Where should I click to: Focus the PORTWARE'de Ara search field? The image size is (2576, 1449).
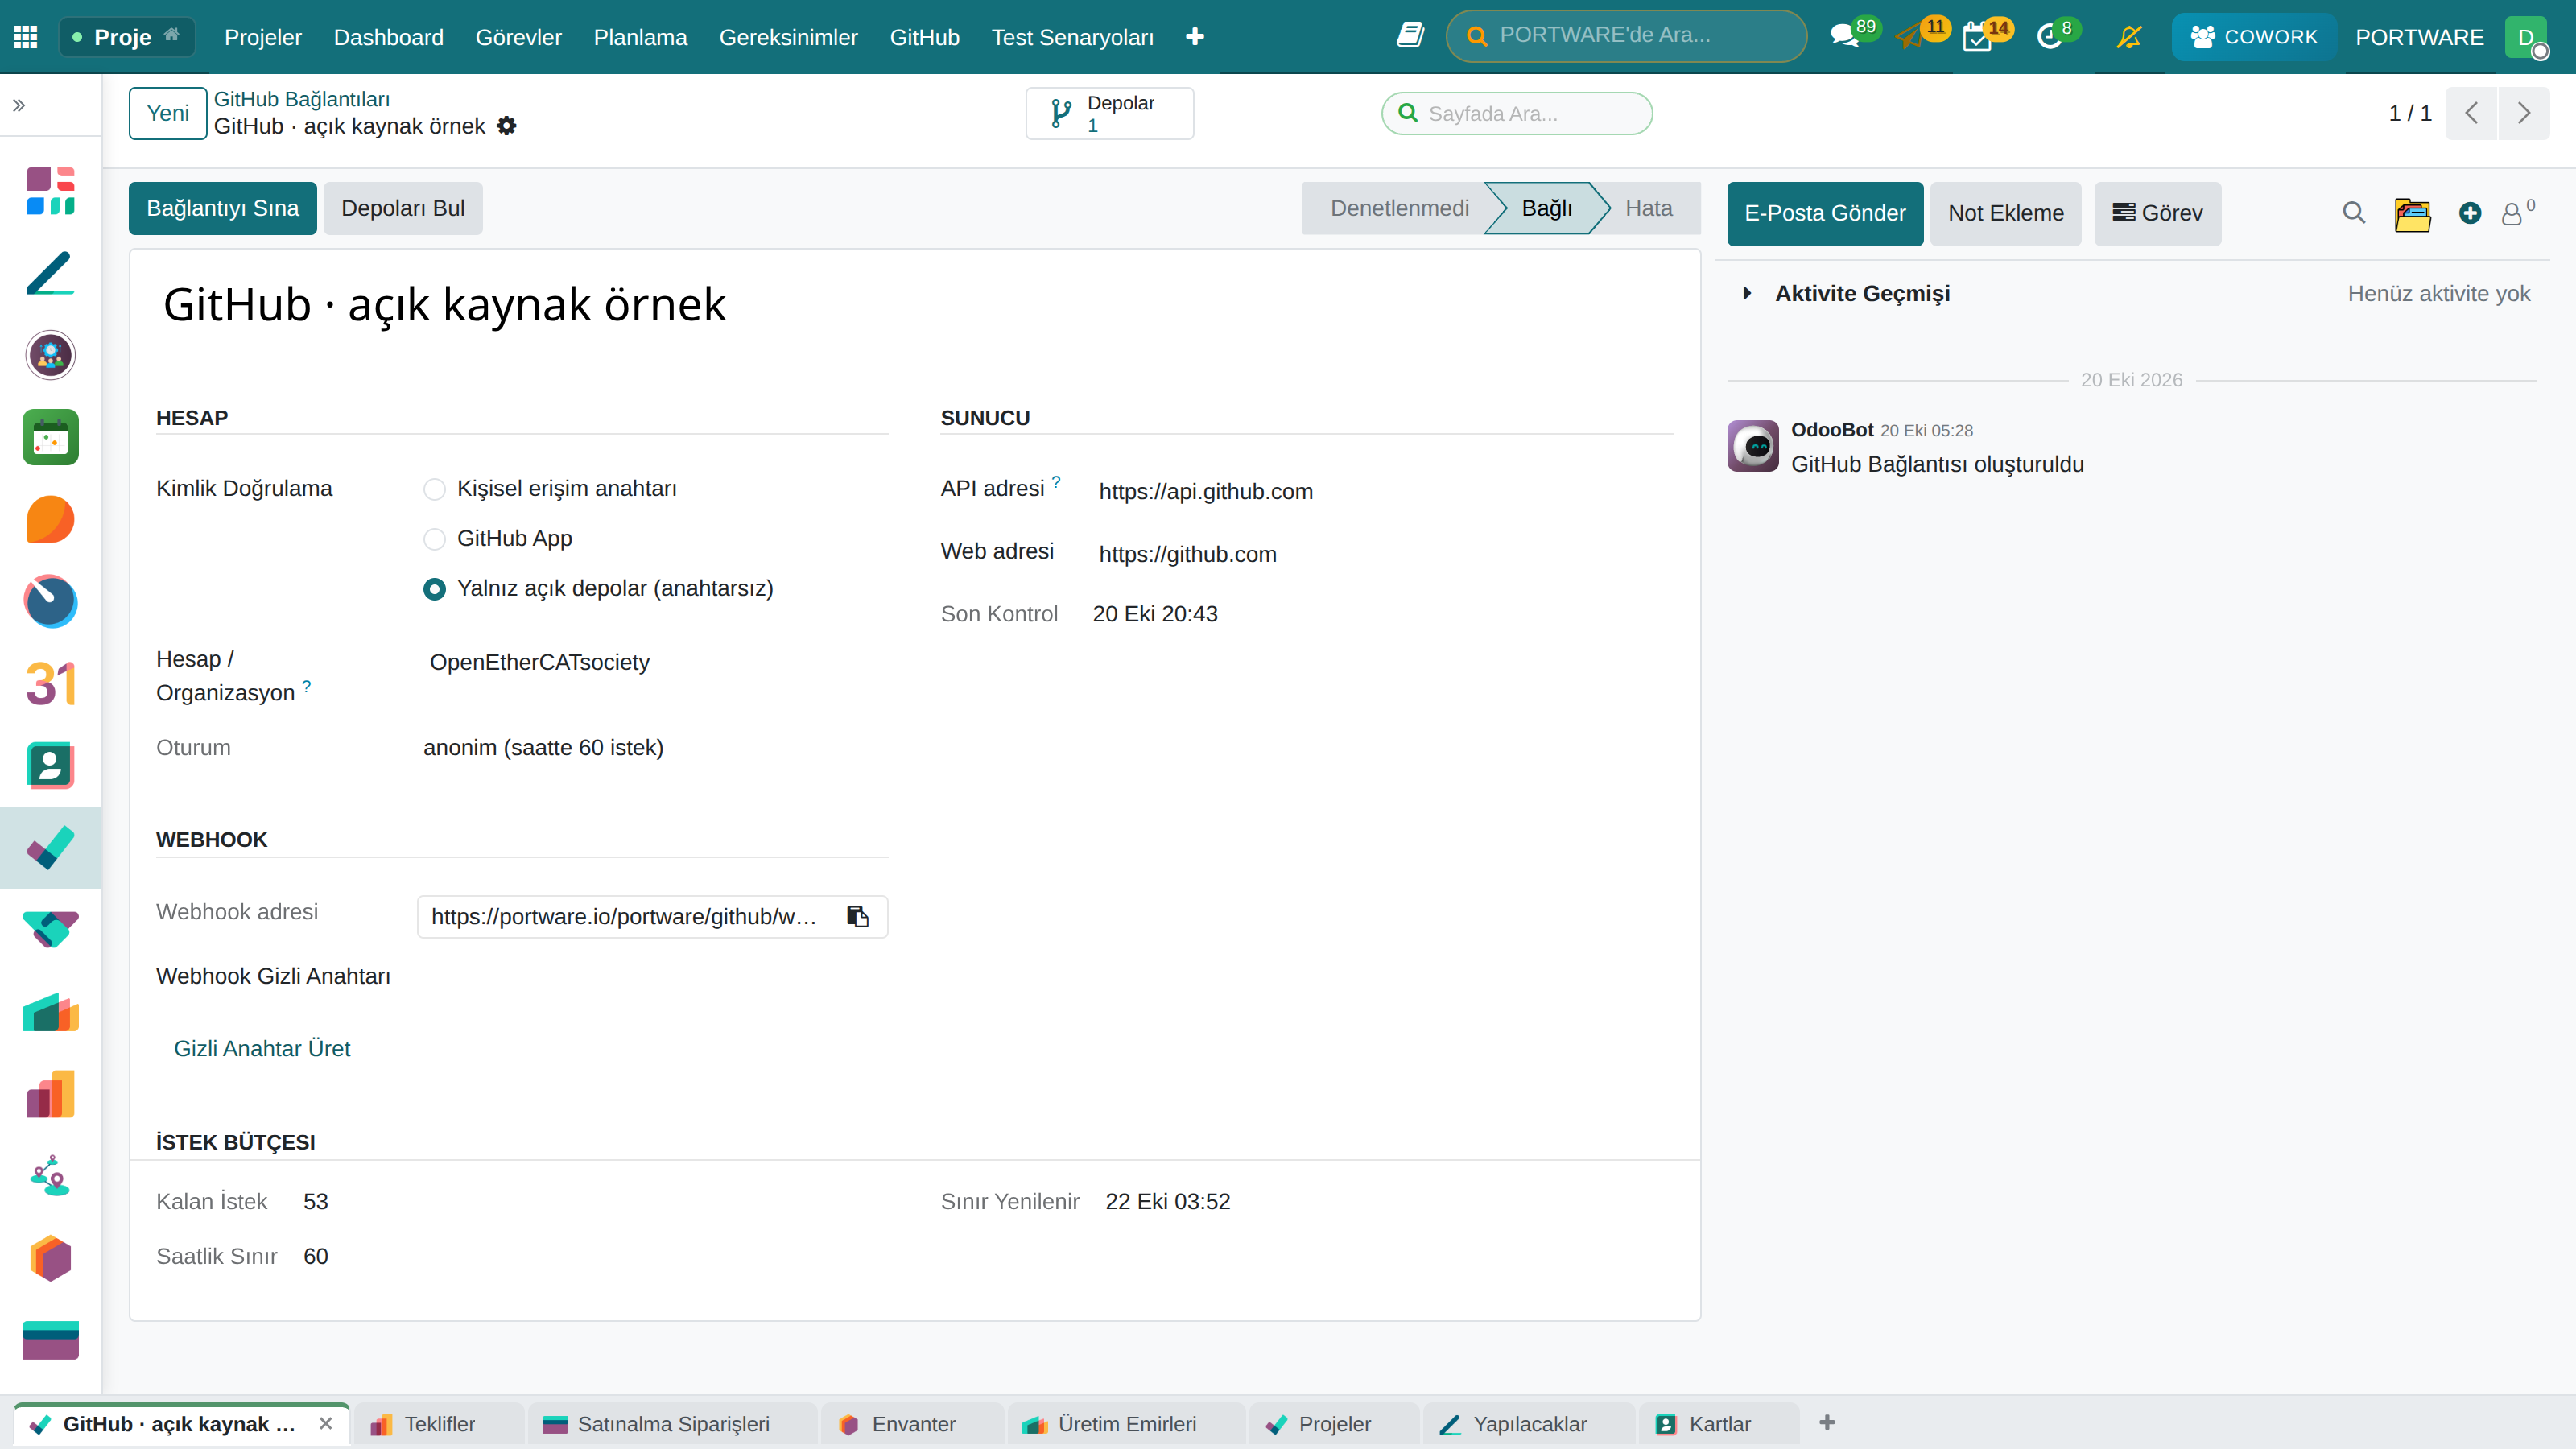coord(1626,36)
